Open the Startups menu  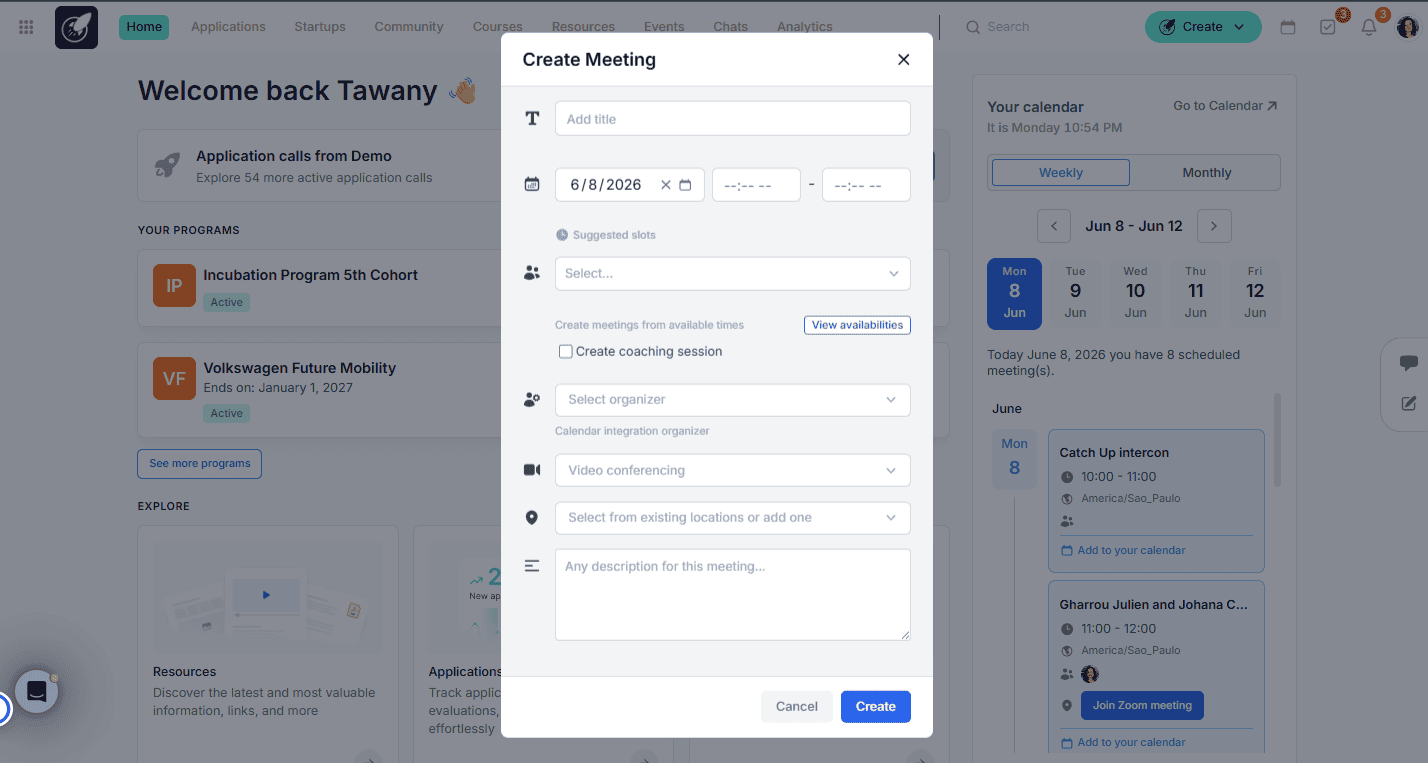(320, 27)
